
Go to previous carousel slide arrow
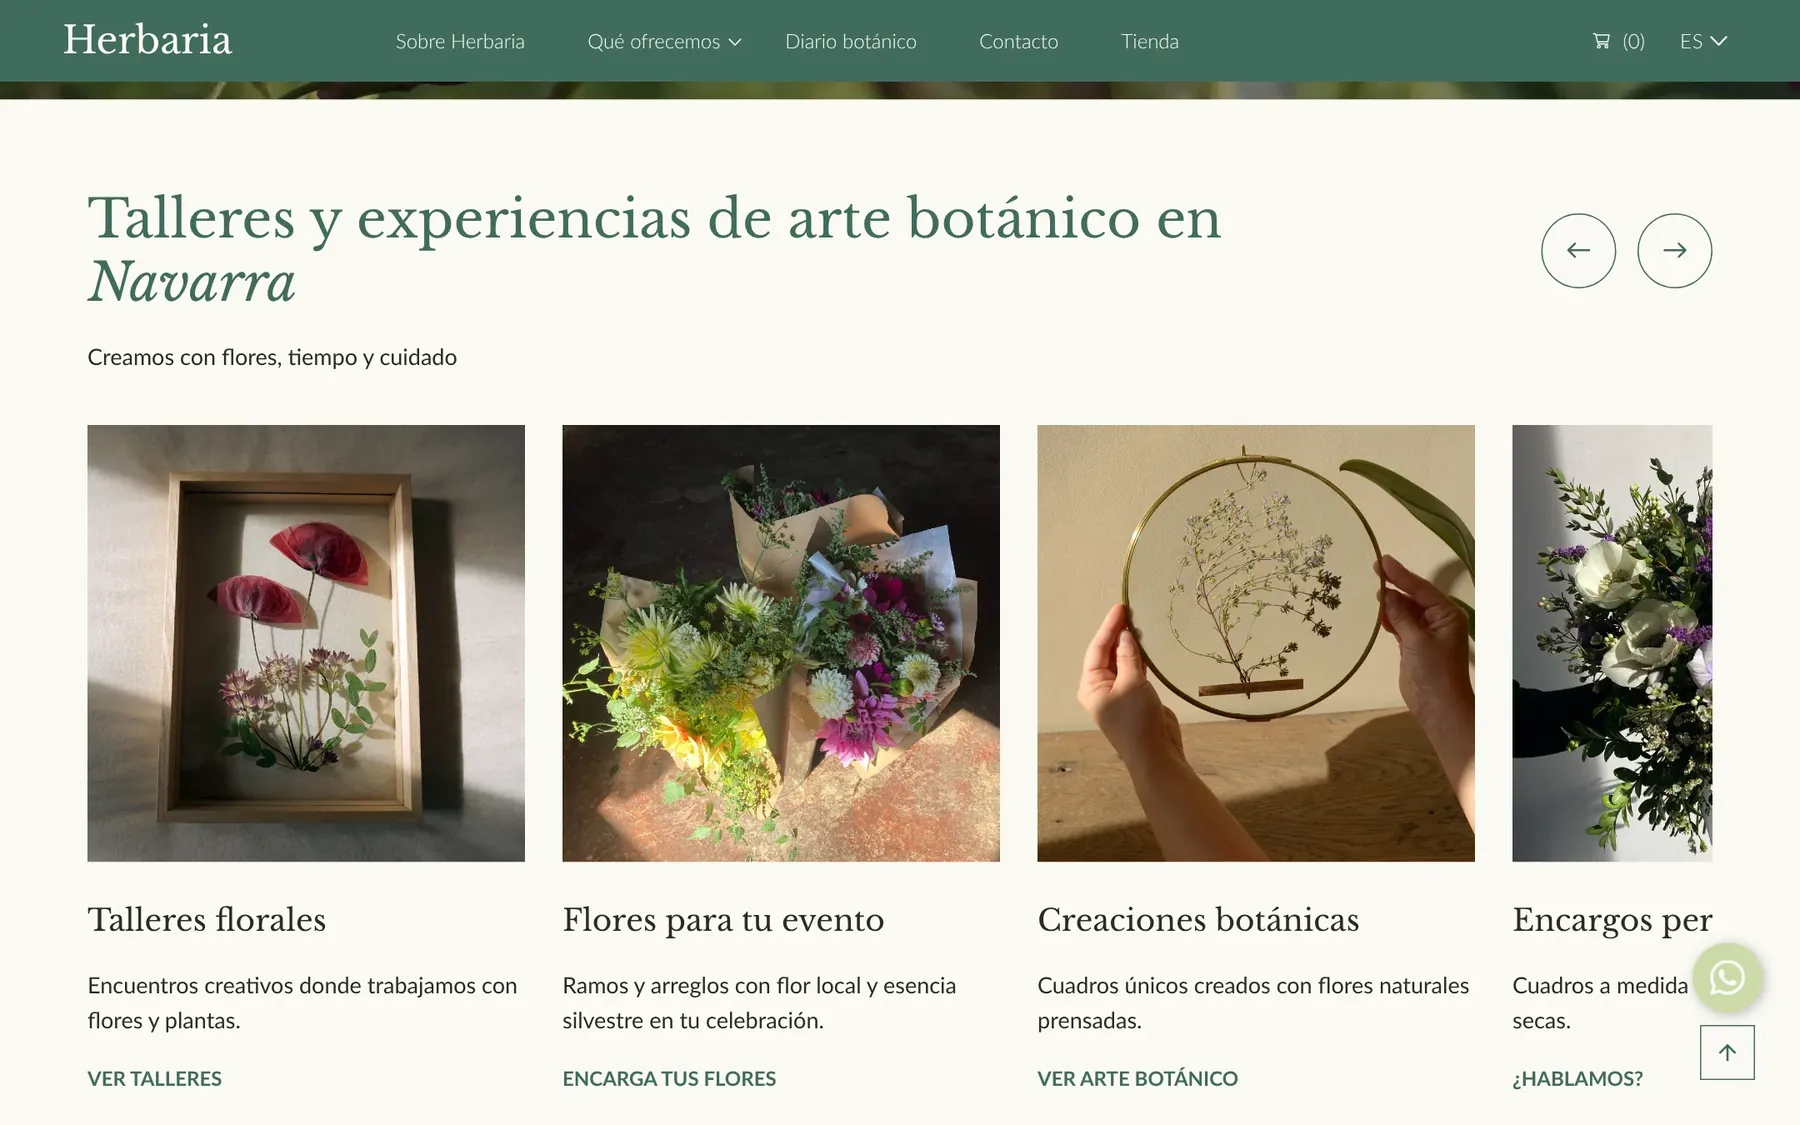click(x=1578, y=250)
